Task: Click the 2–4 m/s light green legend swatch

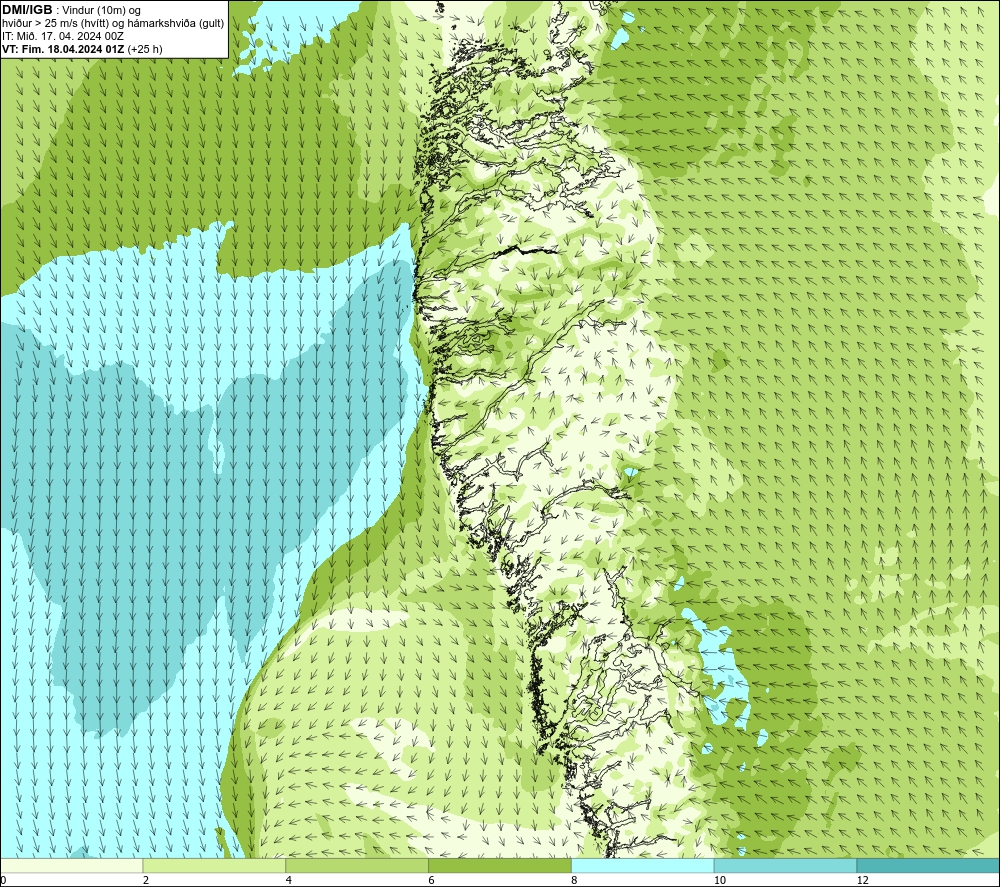Action: (x=214, y=865)
